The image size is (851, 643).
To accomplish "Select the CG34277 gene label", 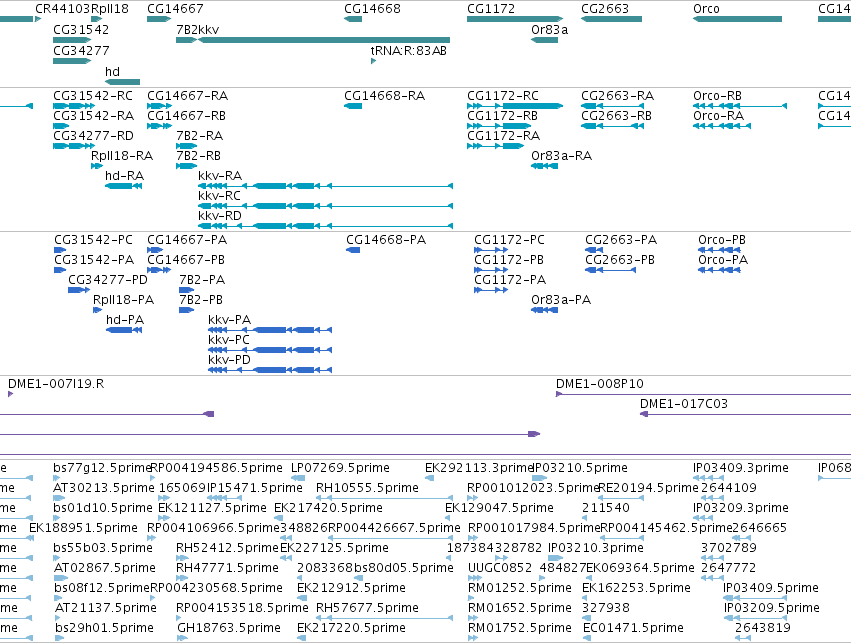I will click(81, 50).
